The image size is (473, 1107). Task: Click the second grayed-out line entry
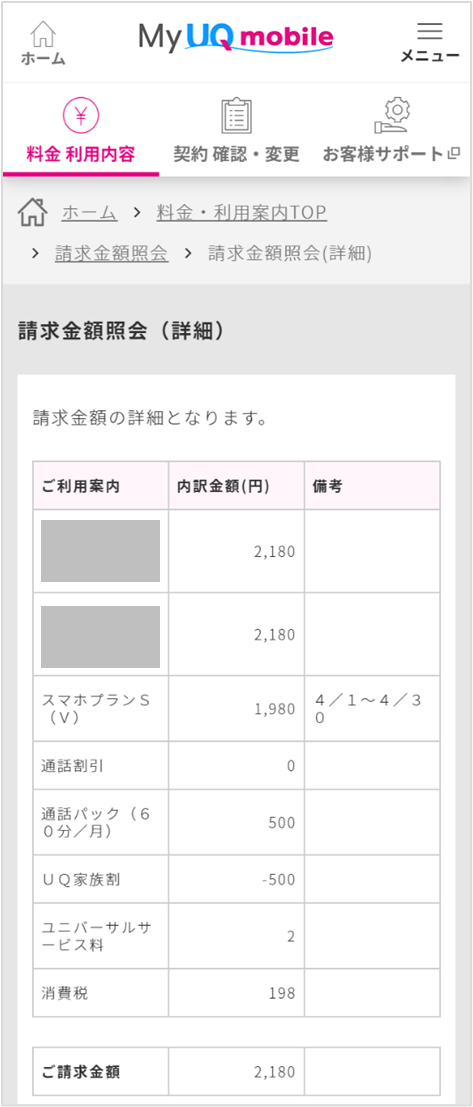pyautogui.click(x=100, y=636)
